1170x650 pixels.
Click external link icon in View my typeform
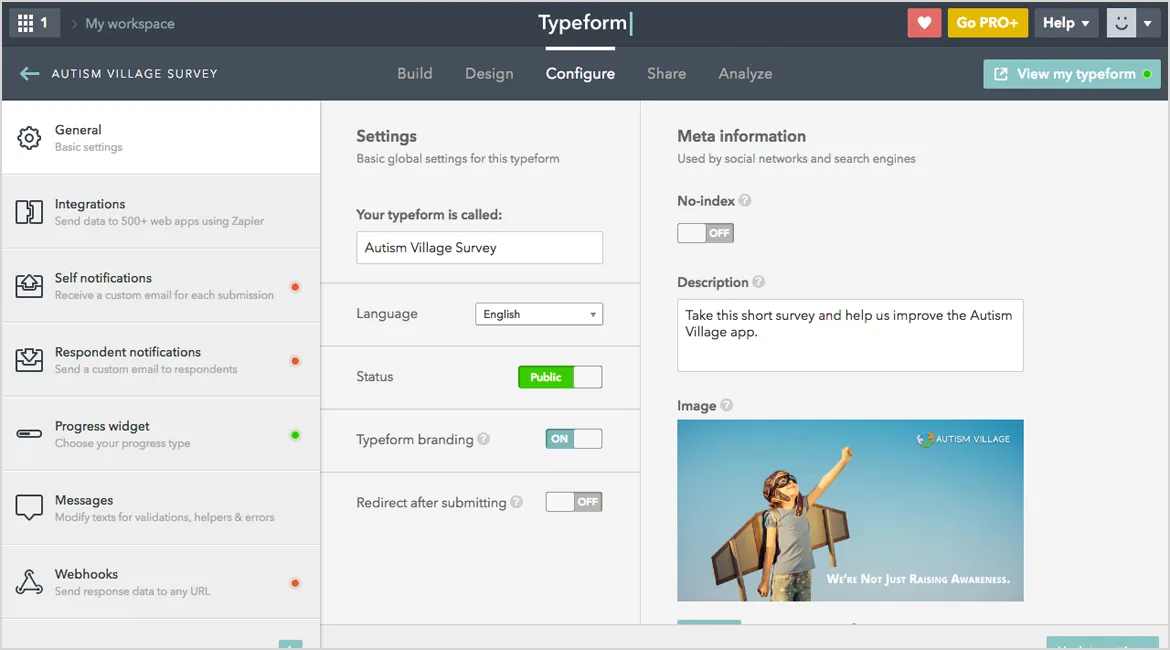click(x=1001, y=74)
